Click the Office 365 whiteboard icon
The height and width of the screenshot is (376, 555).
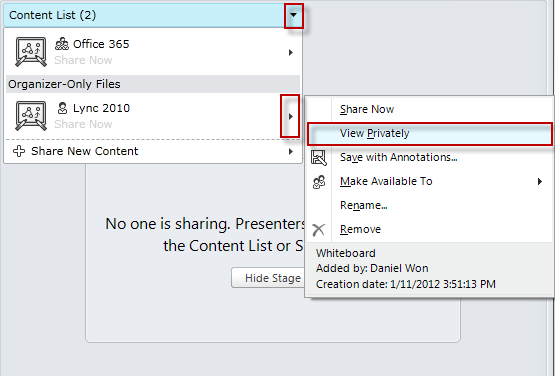click(x=31, y=52)
